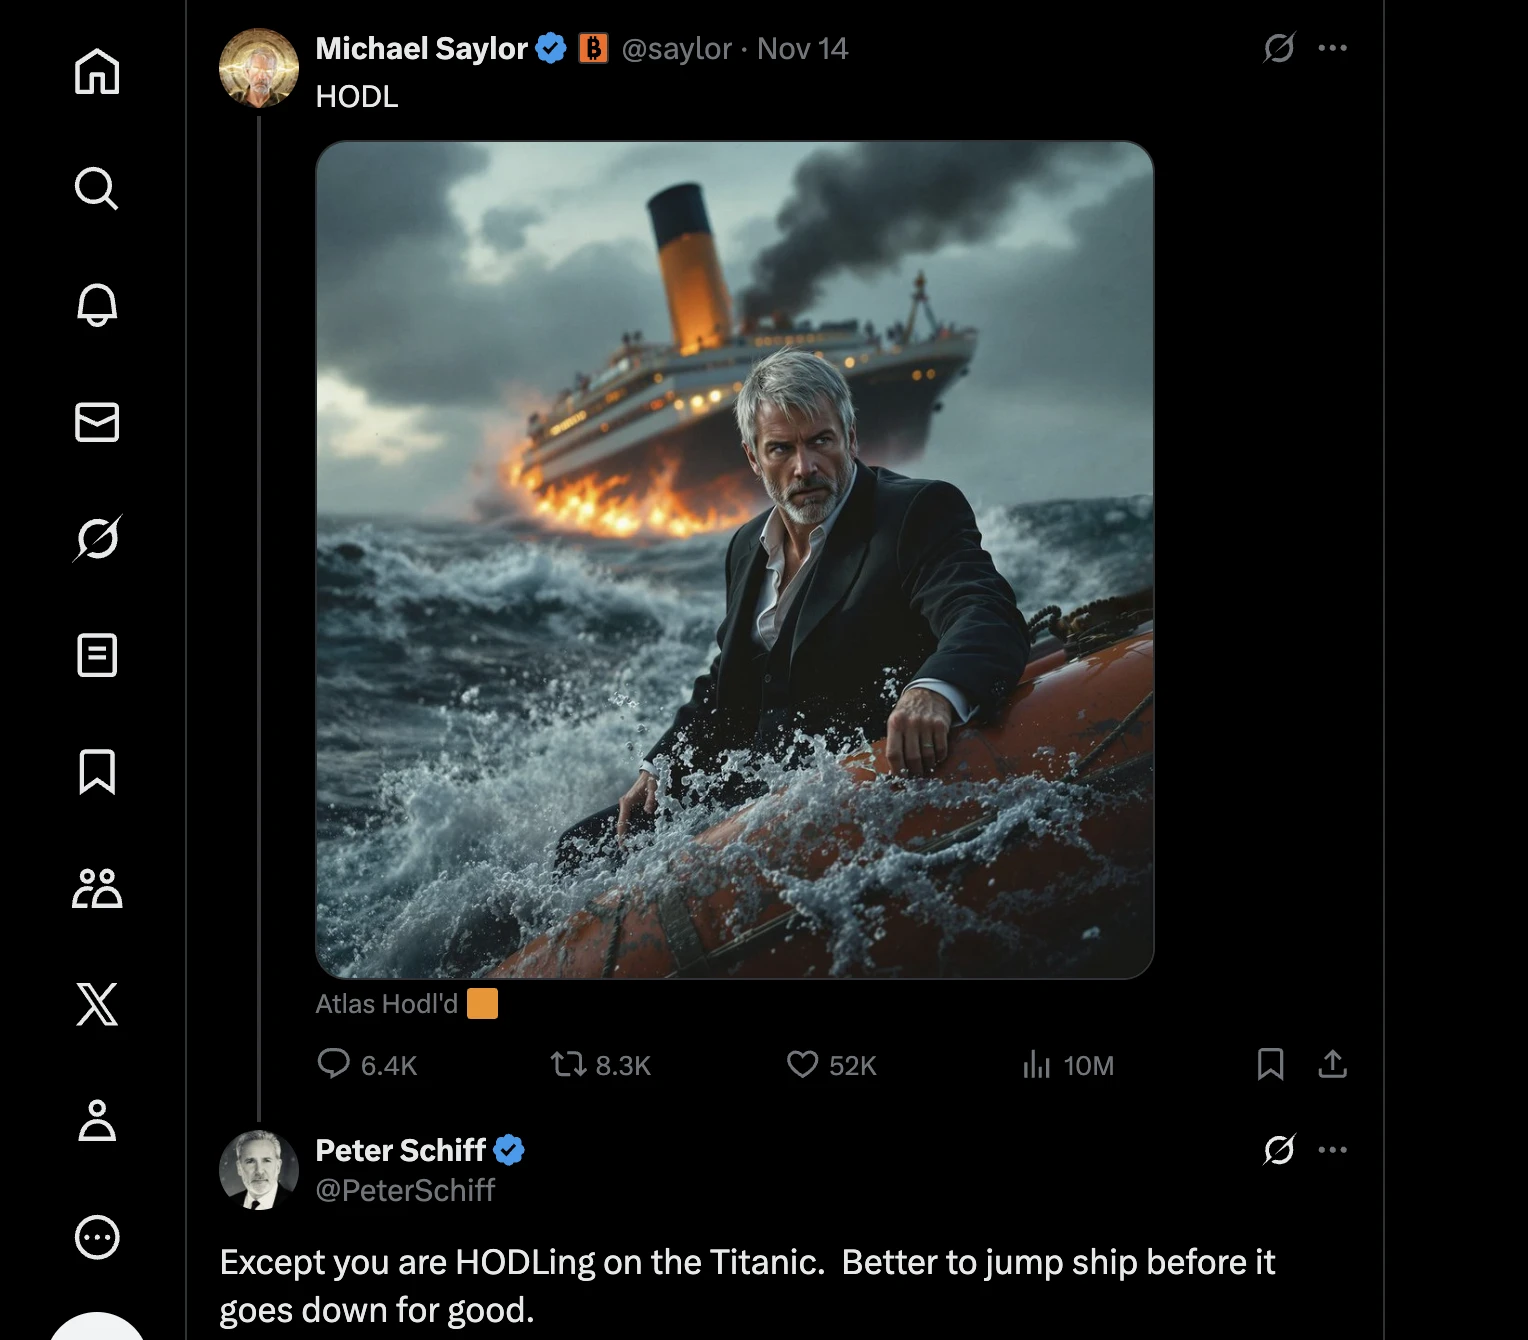Open Notifications from the sidebar
1528x1340 pixels.
[97, 306]
